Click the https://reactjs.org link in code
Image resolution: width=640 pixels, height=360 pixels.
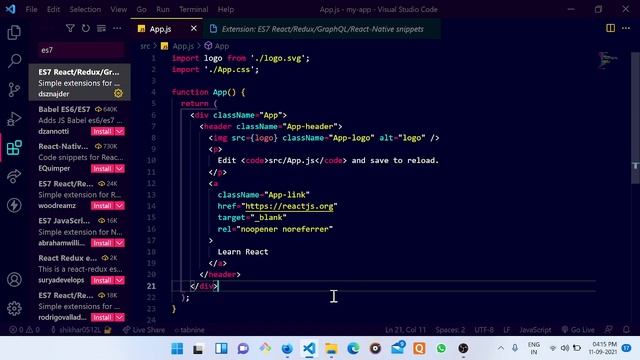pos(289,206)
